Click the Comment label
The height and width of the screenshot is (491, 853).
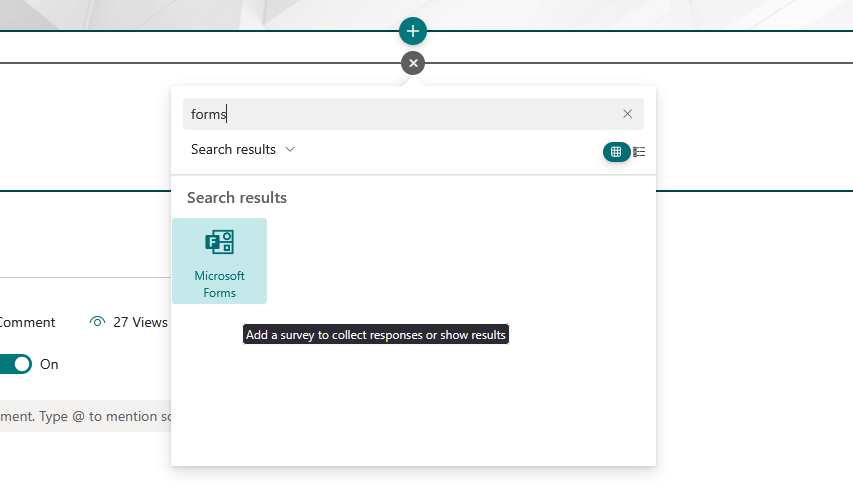tap(27, 322)
